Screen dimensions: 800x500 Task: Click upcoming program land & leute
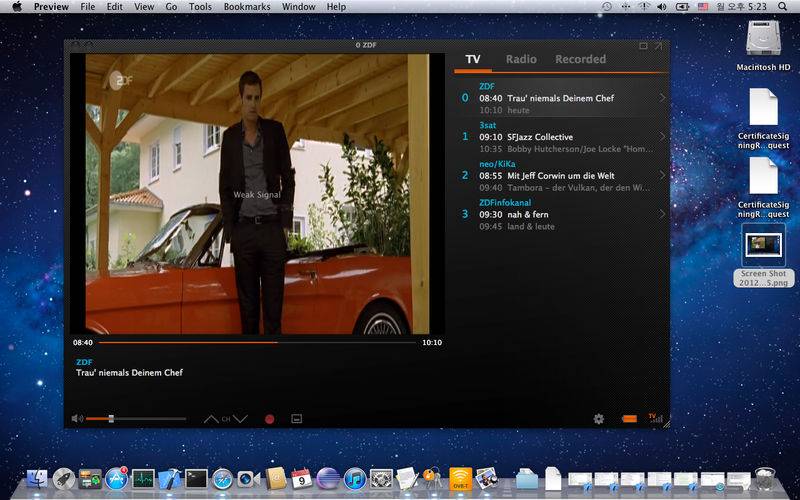point(531,227)
